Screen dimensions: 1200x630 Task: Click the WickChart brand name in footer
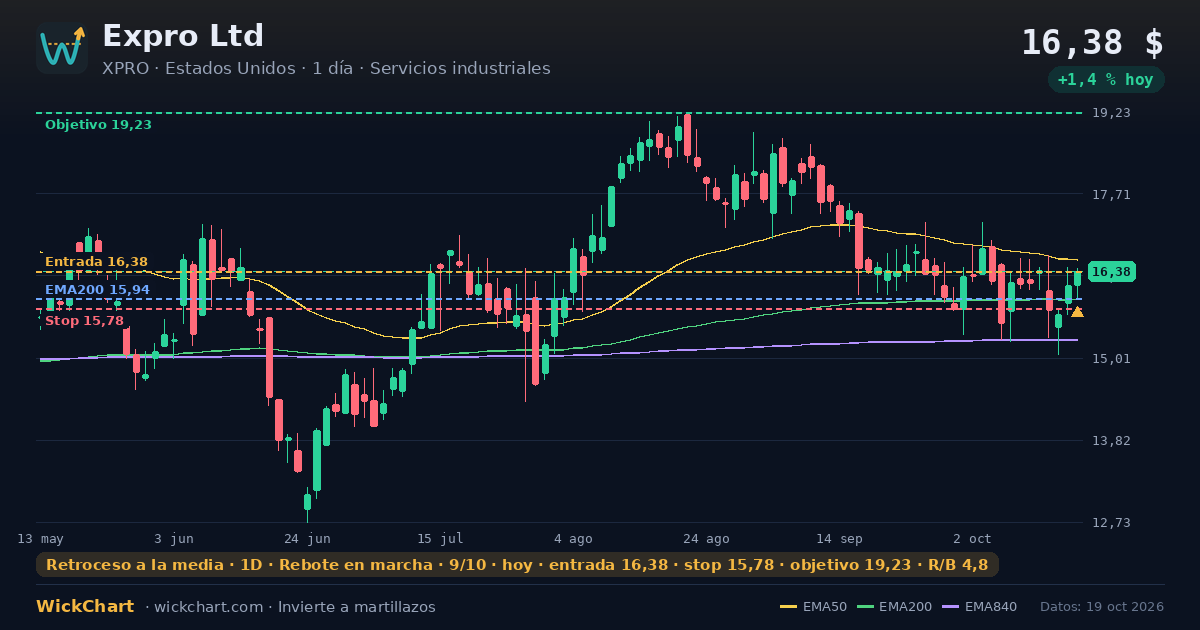(x=85, y=607)
